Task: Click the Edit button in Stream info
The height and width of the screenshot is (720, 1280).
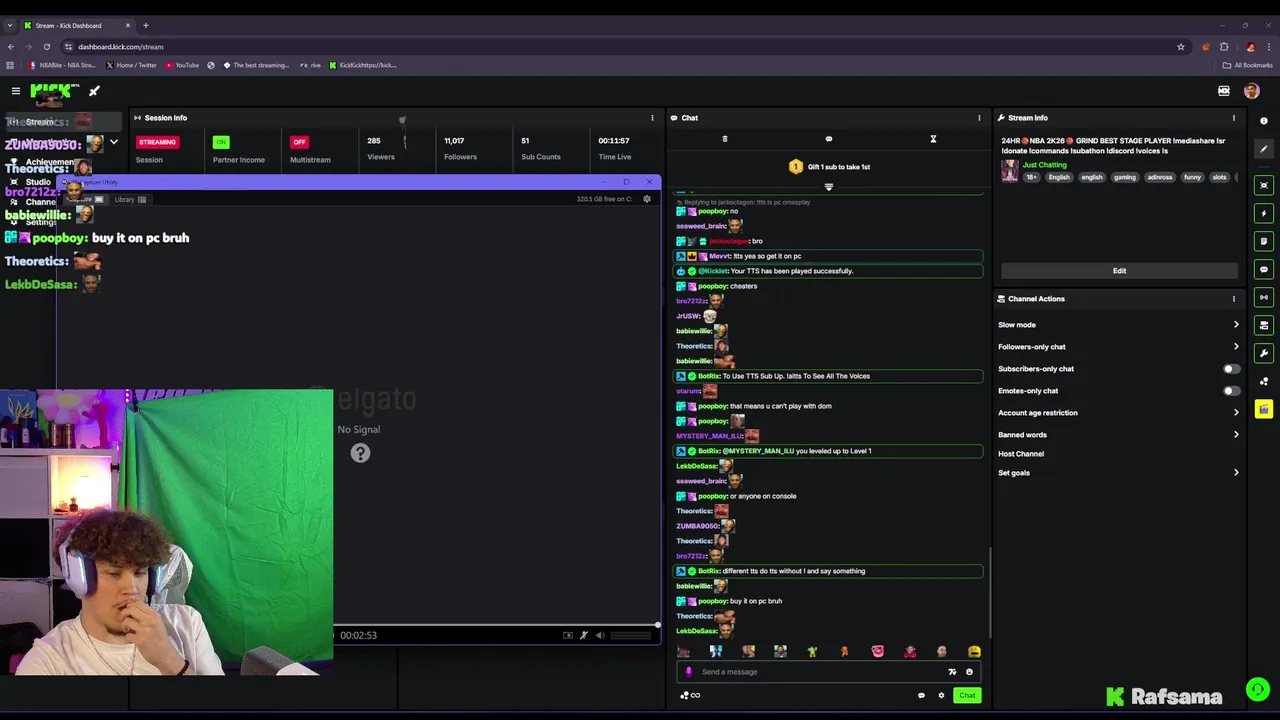Action: pos(1119,271)
